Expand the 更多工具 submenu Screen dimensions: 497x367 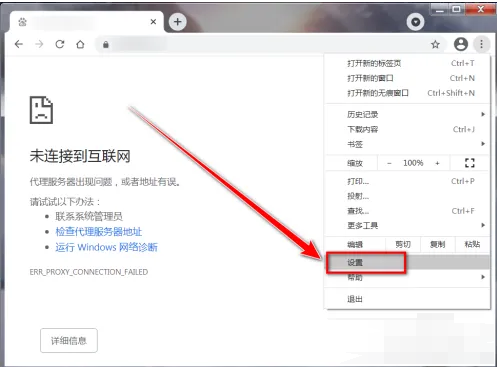[407, 225]
